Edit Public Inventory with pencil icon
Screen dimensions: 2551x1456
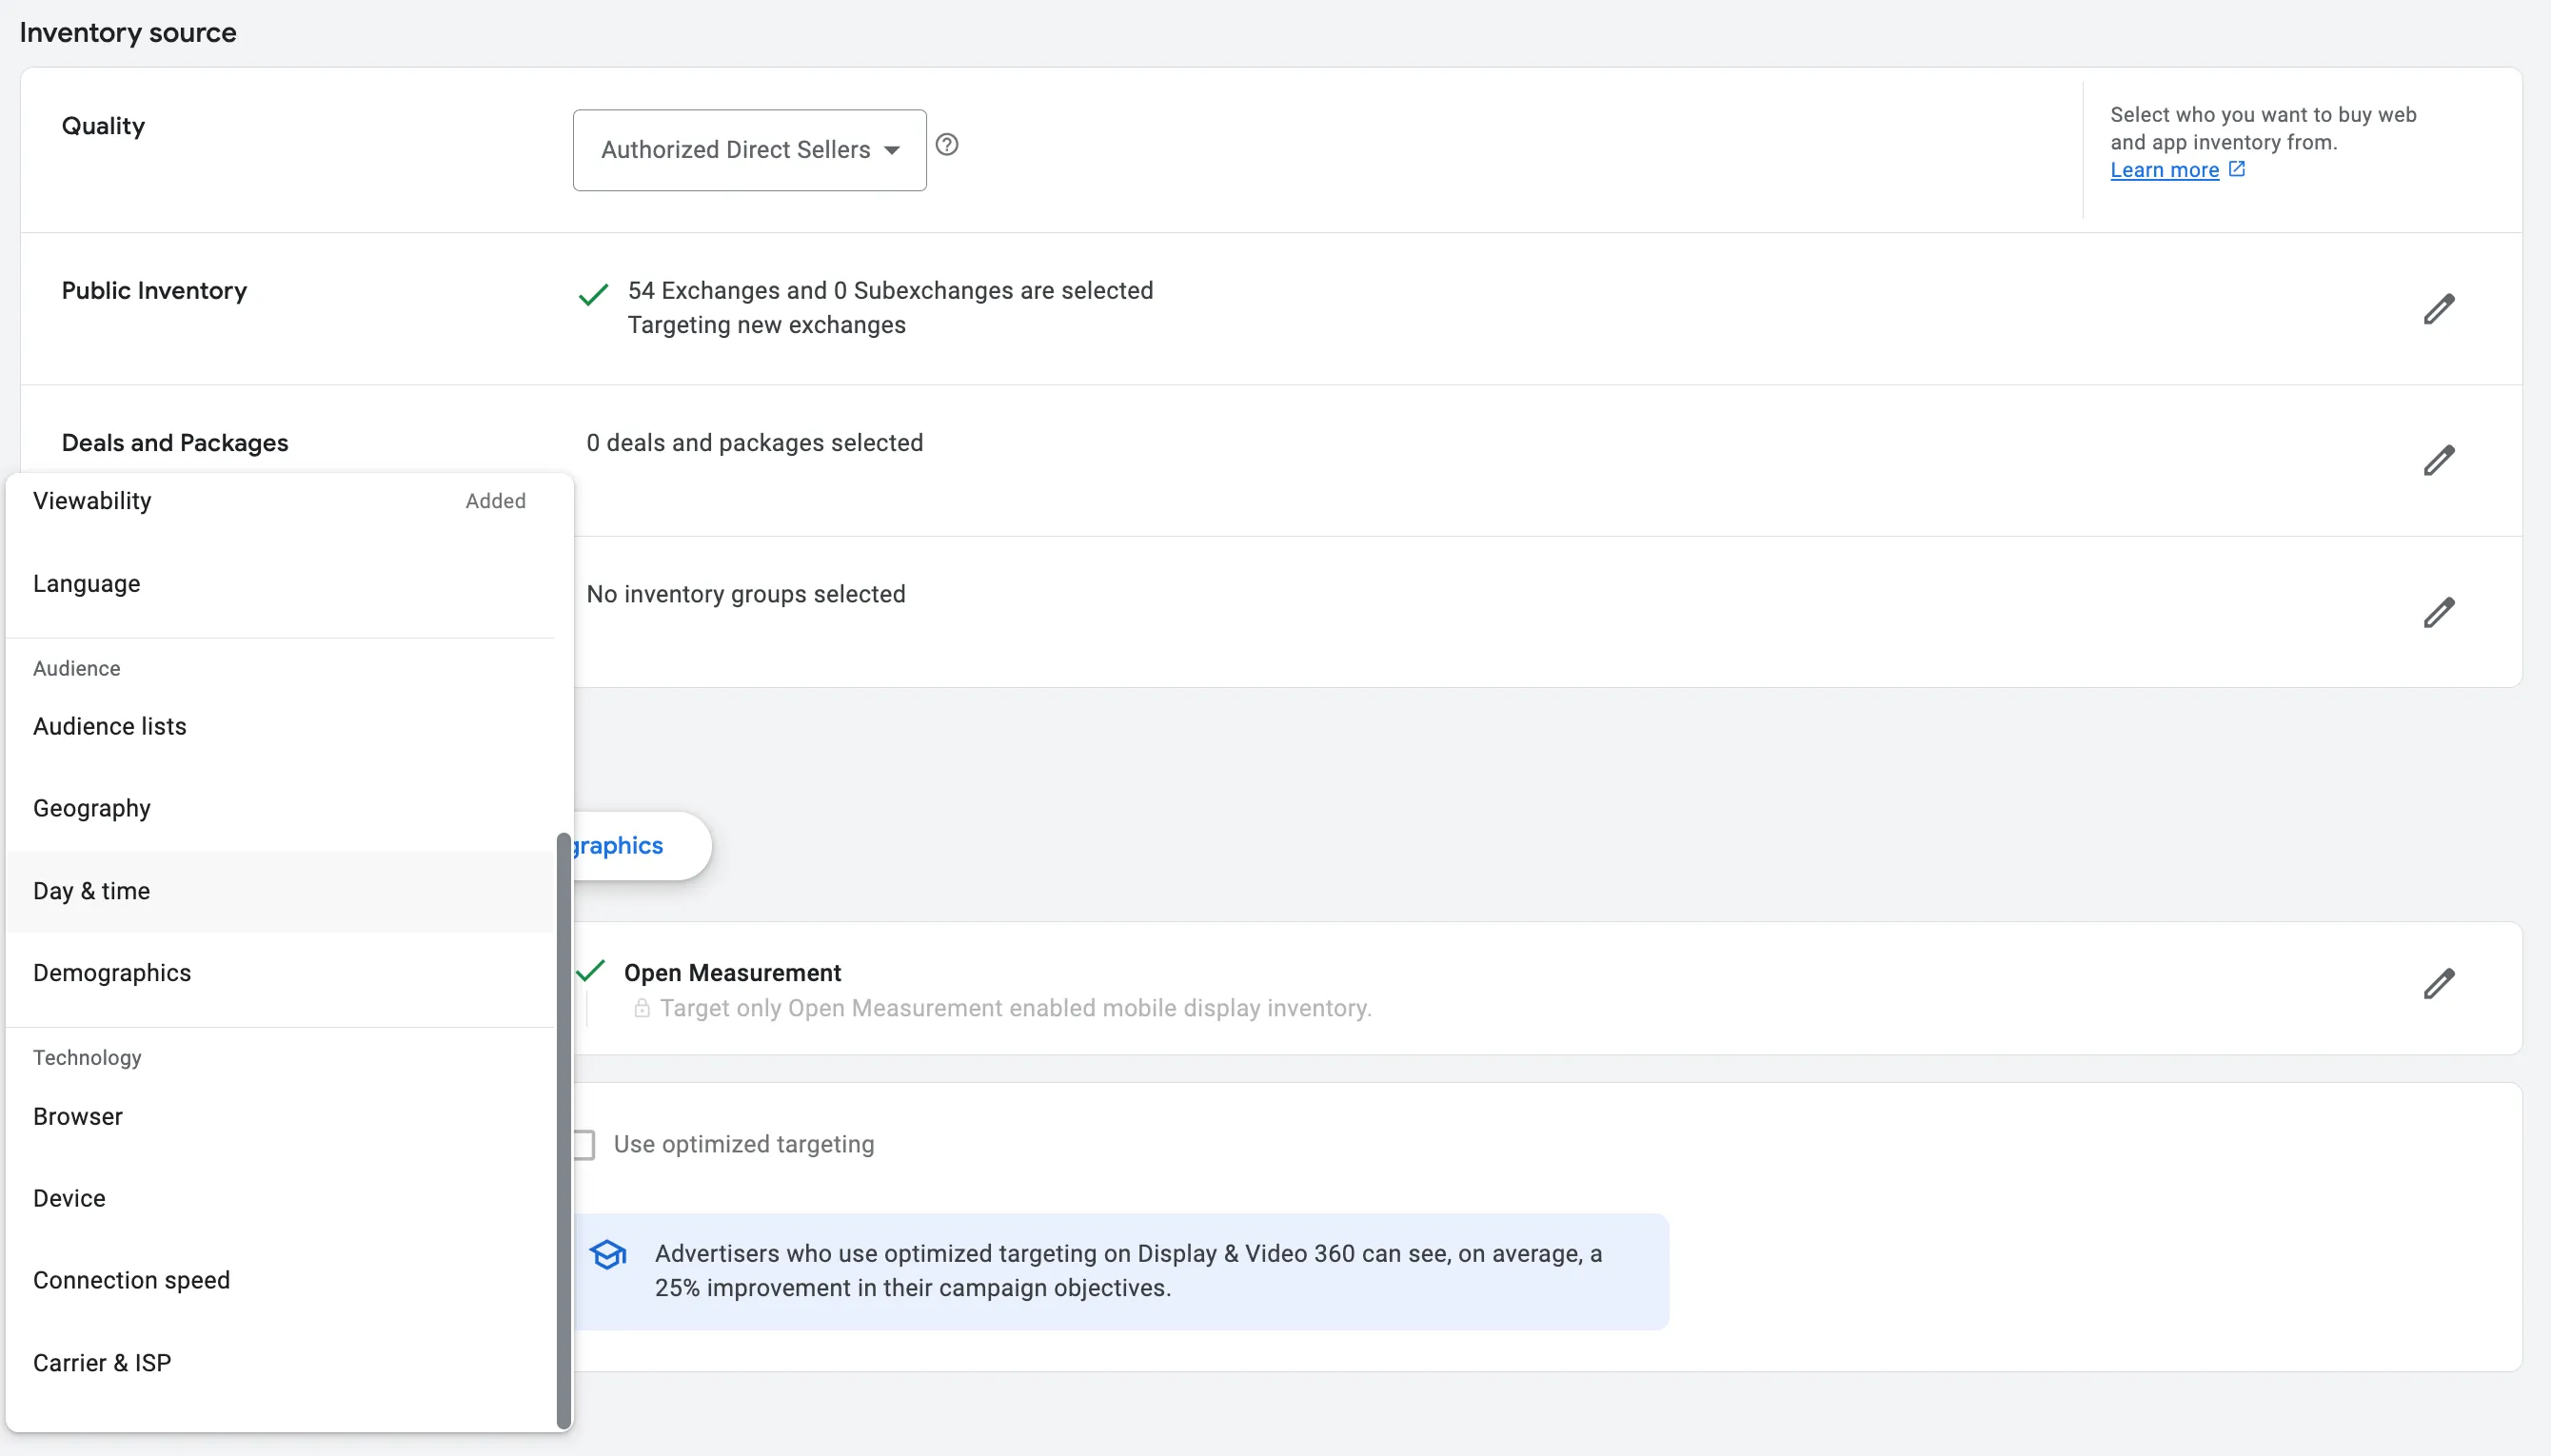click(2438, 309)
